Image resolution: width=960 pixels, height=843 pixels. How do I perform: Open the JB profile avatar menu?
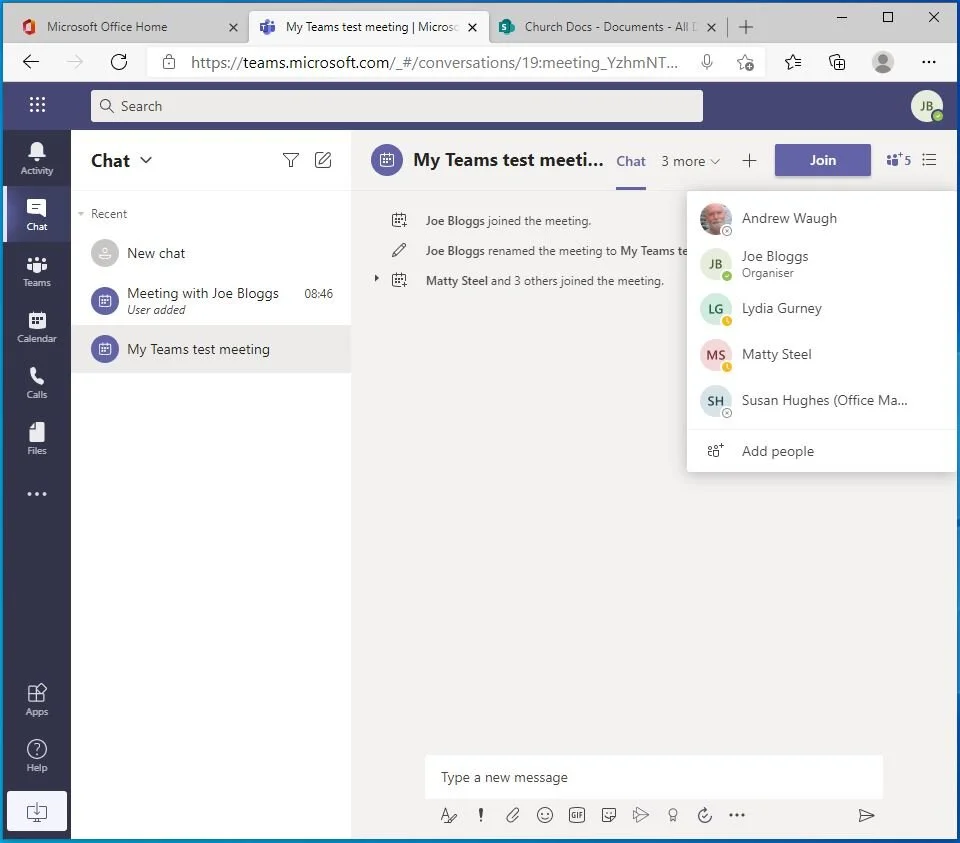[926, 106]
